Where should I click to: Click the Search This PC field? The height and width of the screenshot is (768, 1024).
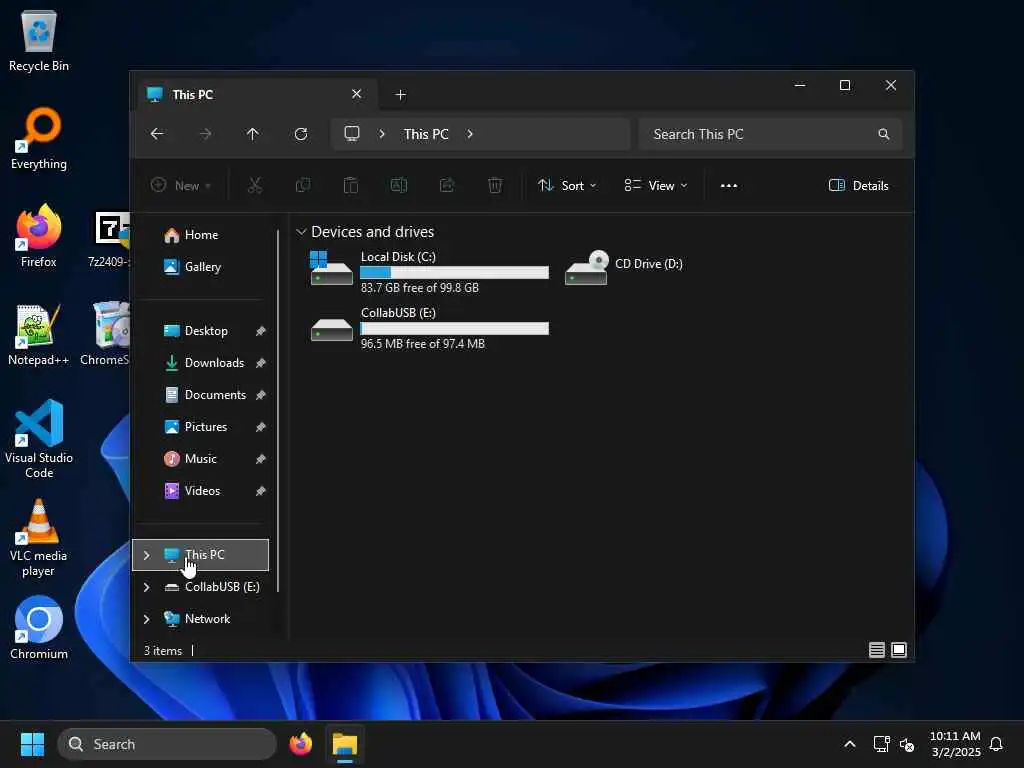[x=771, y=134]
